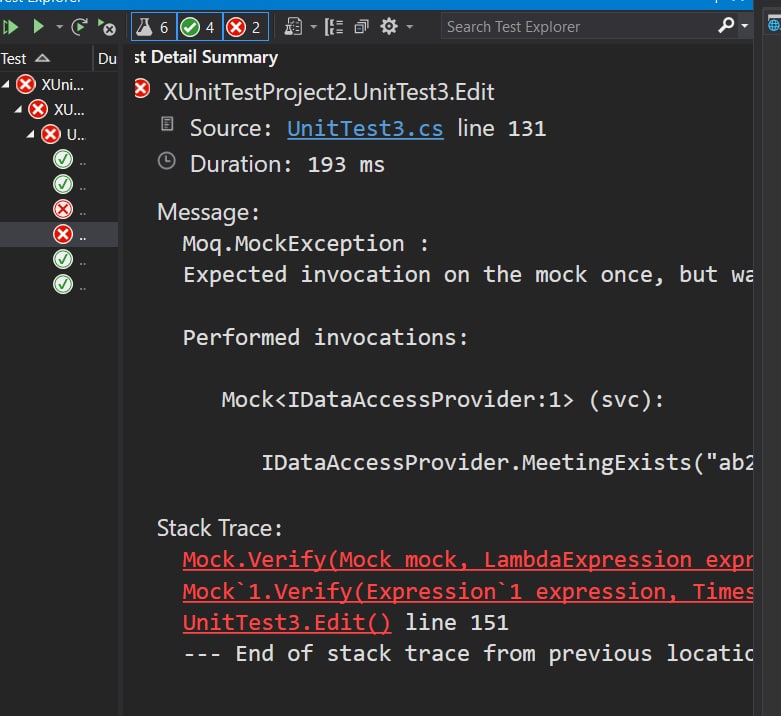
Task: Click the globe icon at right edge
Action: point(774,25)
